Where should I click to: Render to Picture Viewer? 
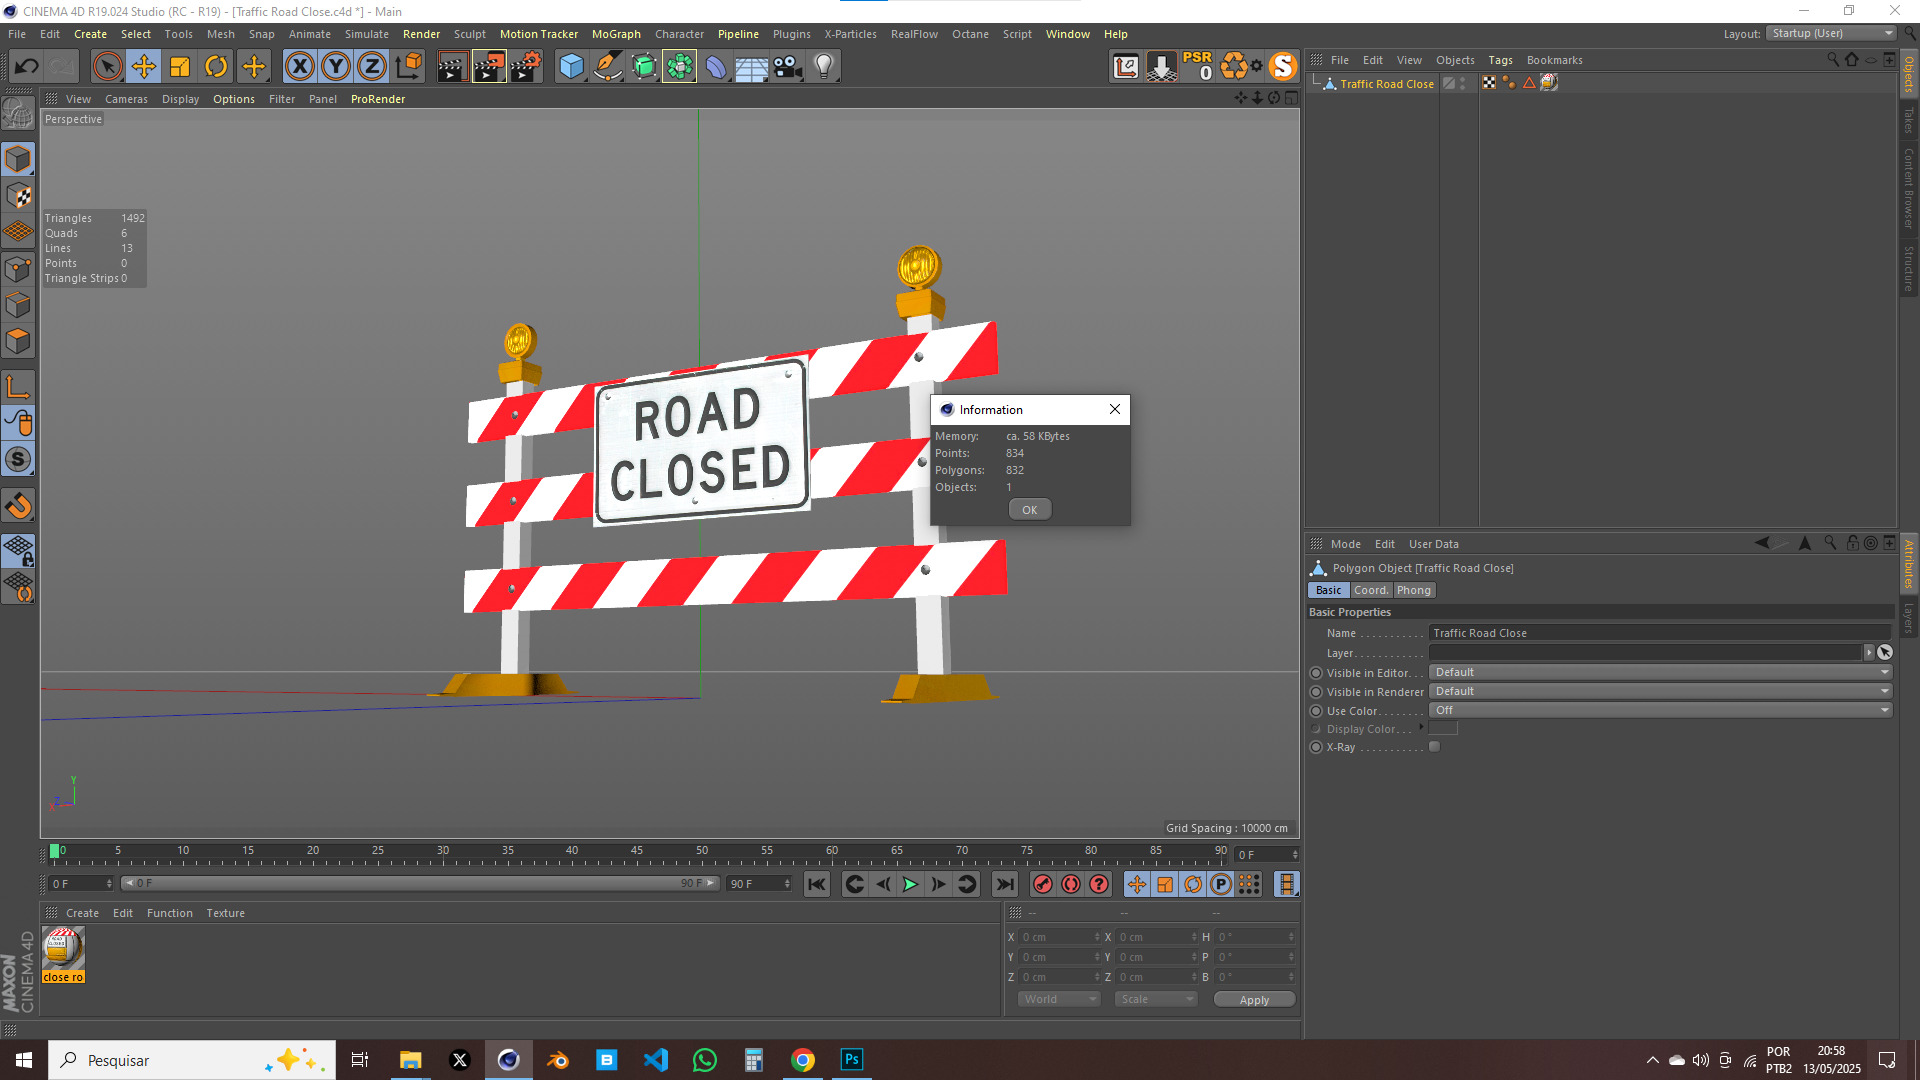(x=489, y=67)
